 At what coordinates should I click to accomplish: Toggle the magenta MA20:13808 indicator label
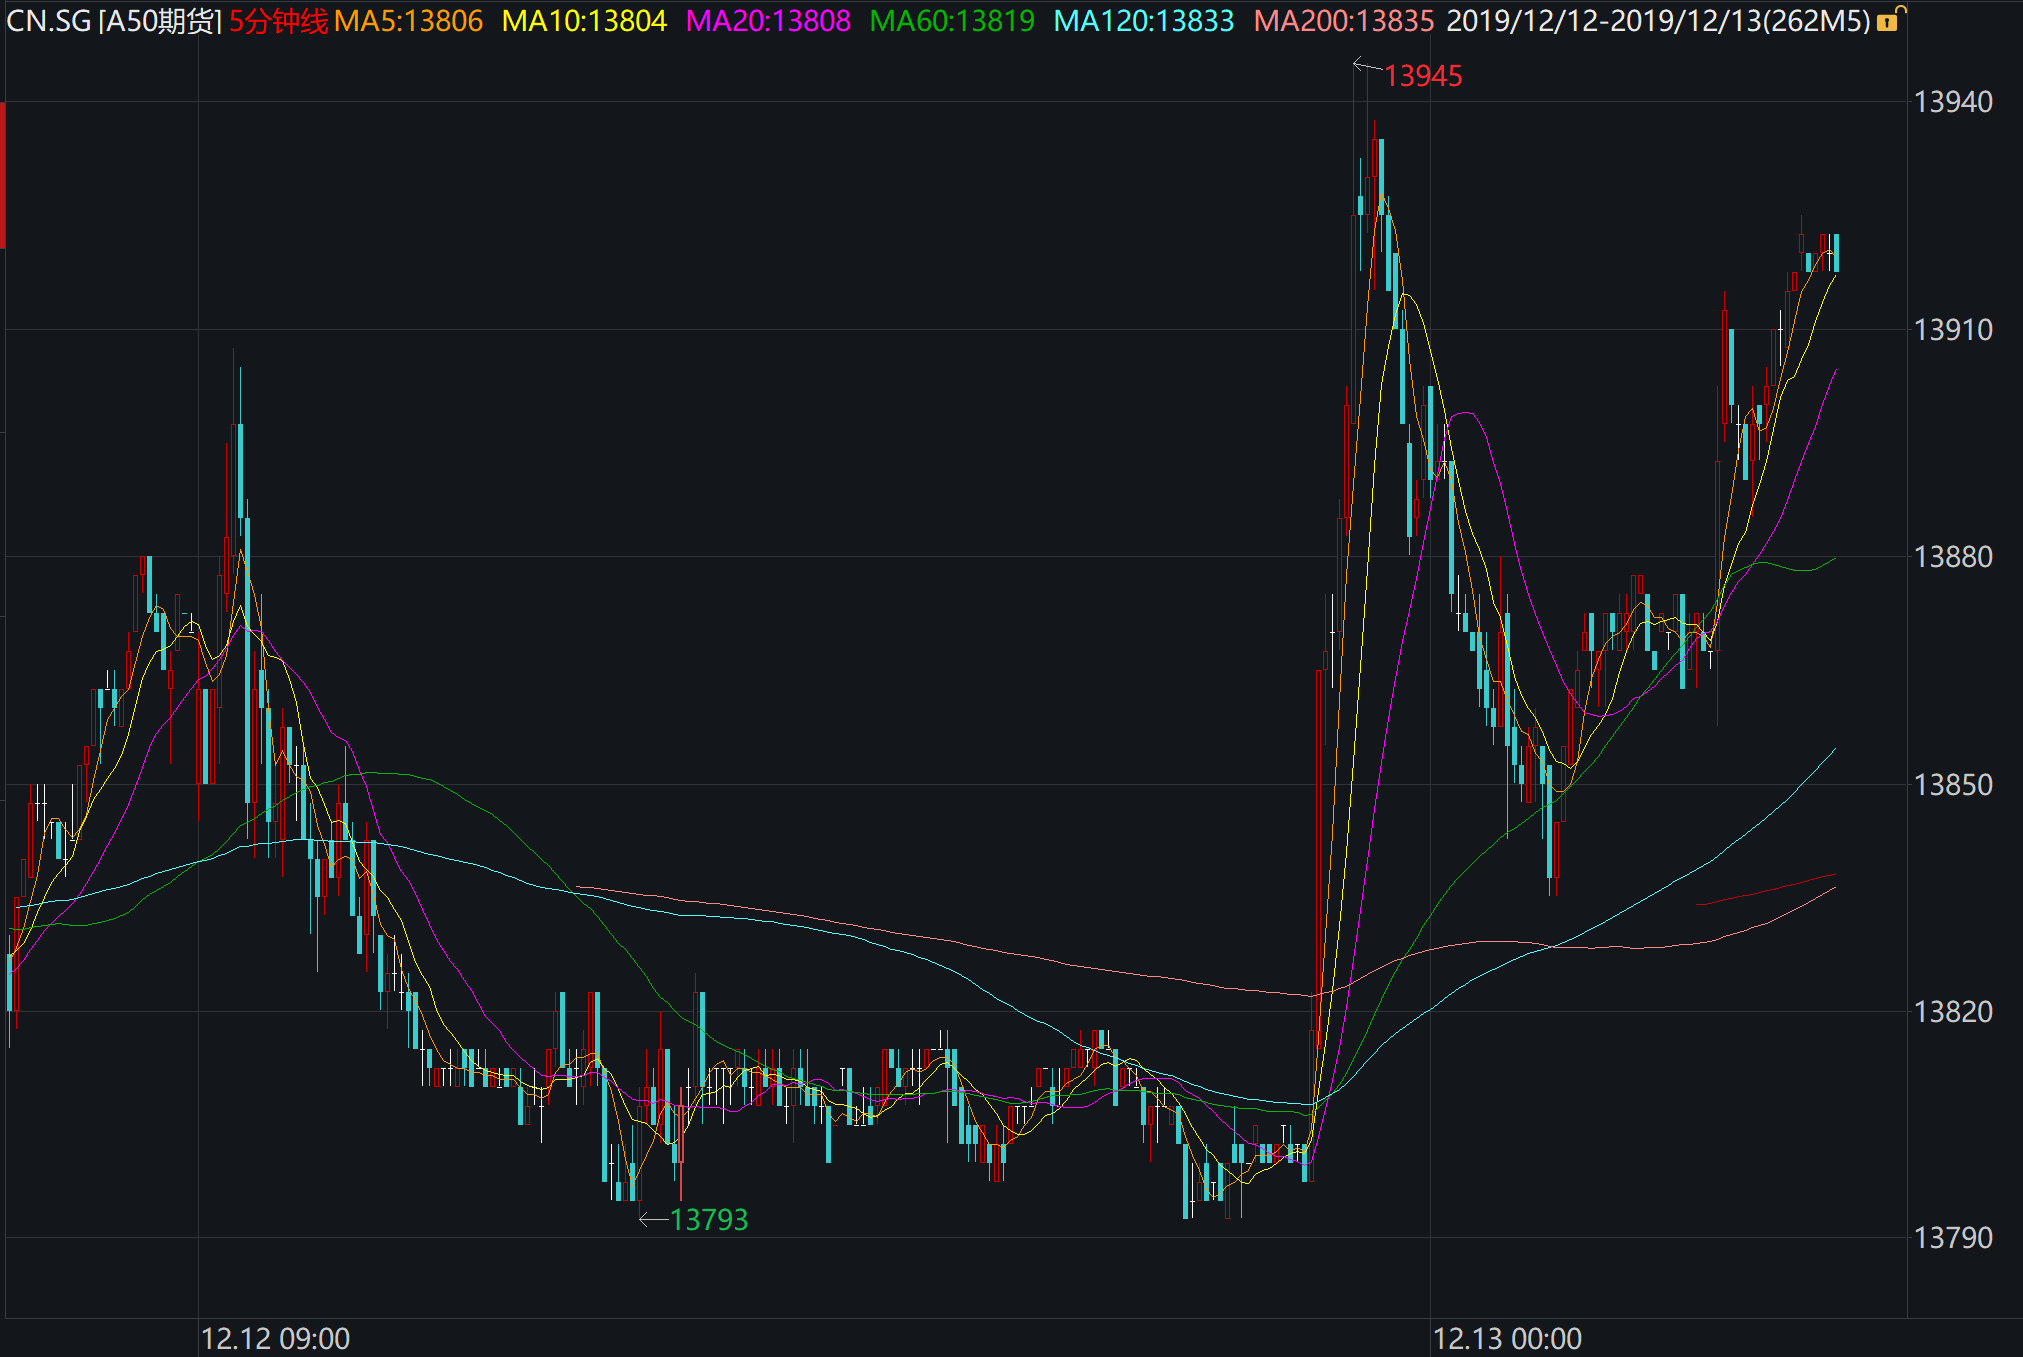(x=768, y=21)
